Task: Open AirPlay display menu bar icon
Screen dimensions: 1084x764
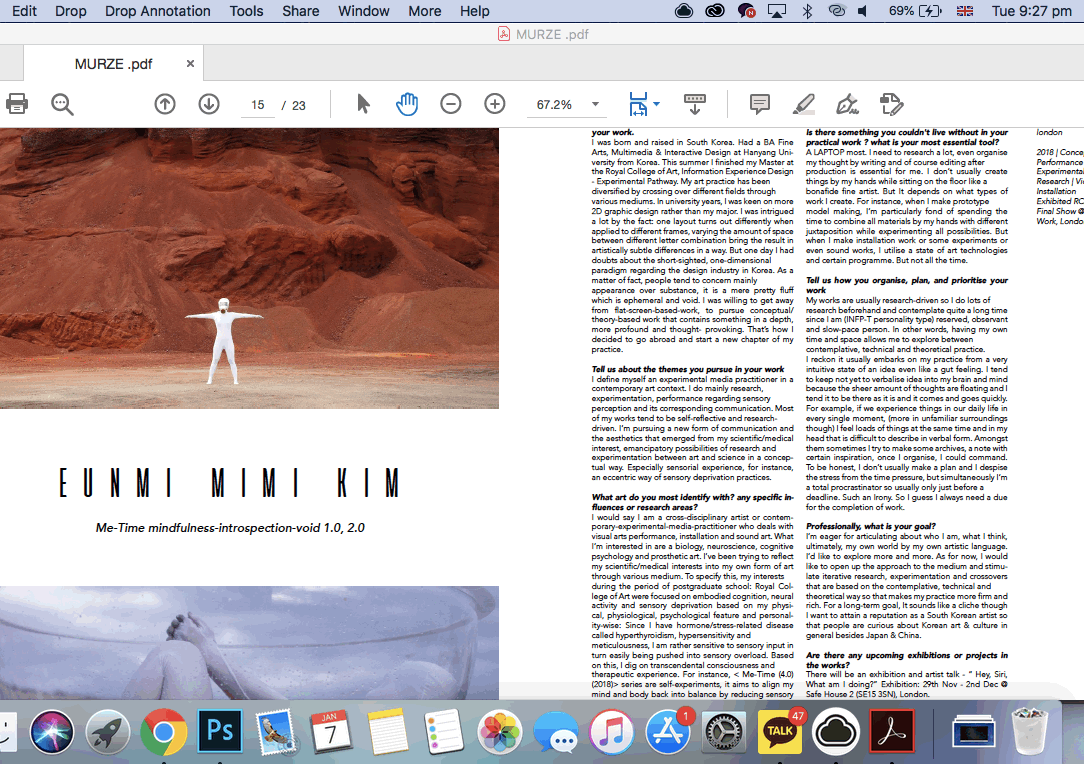Action: pyautogui.click(x=777, y=11)
